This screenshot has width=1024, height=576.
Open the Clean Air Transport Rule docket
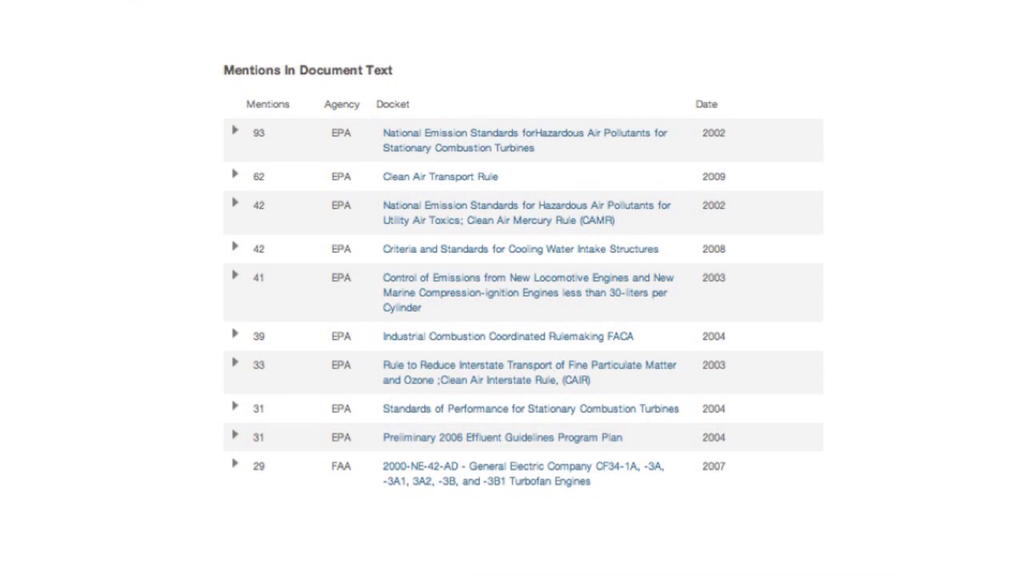tap(440, 177)
